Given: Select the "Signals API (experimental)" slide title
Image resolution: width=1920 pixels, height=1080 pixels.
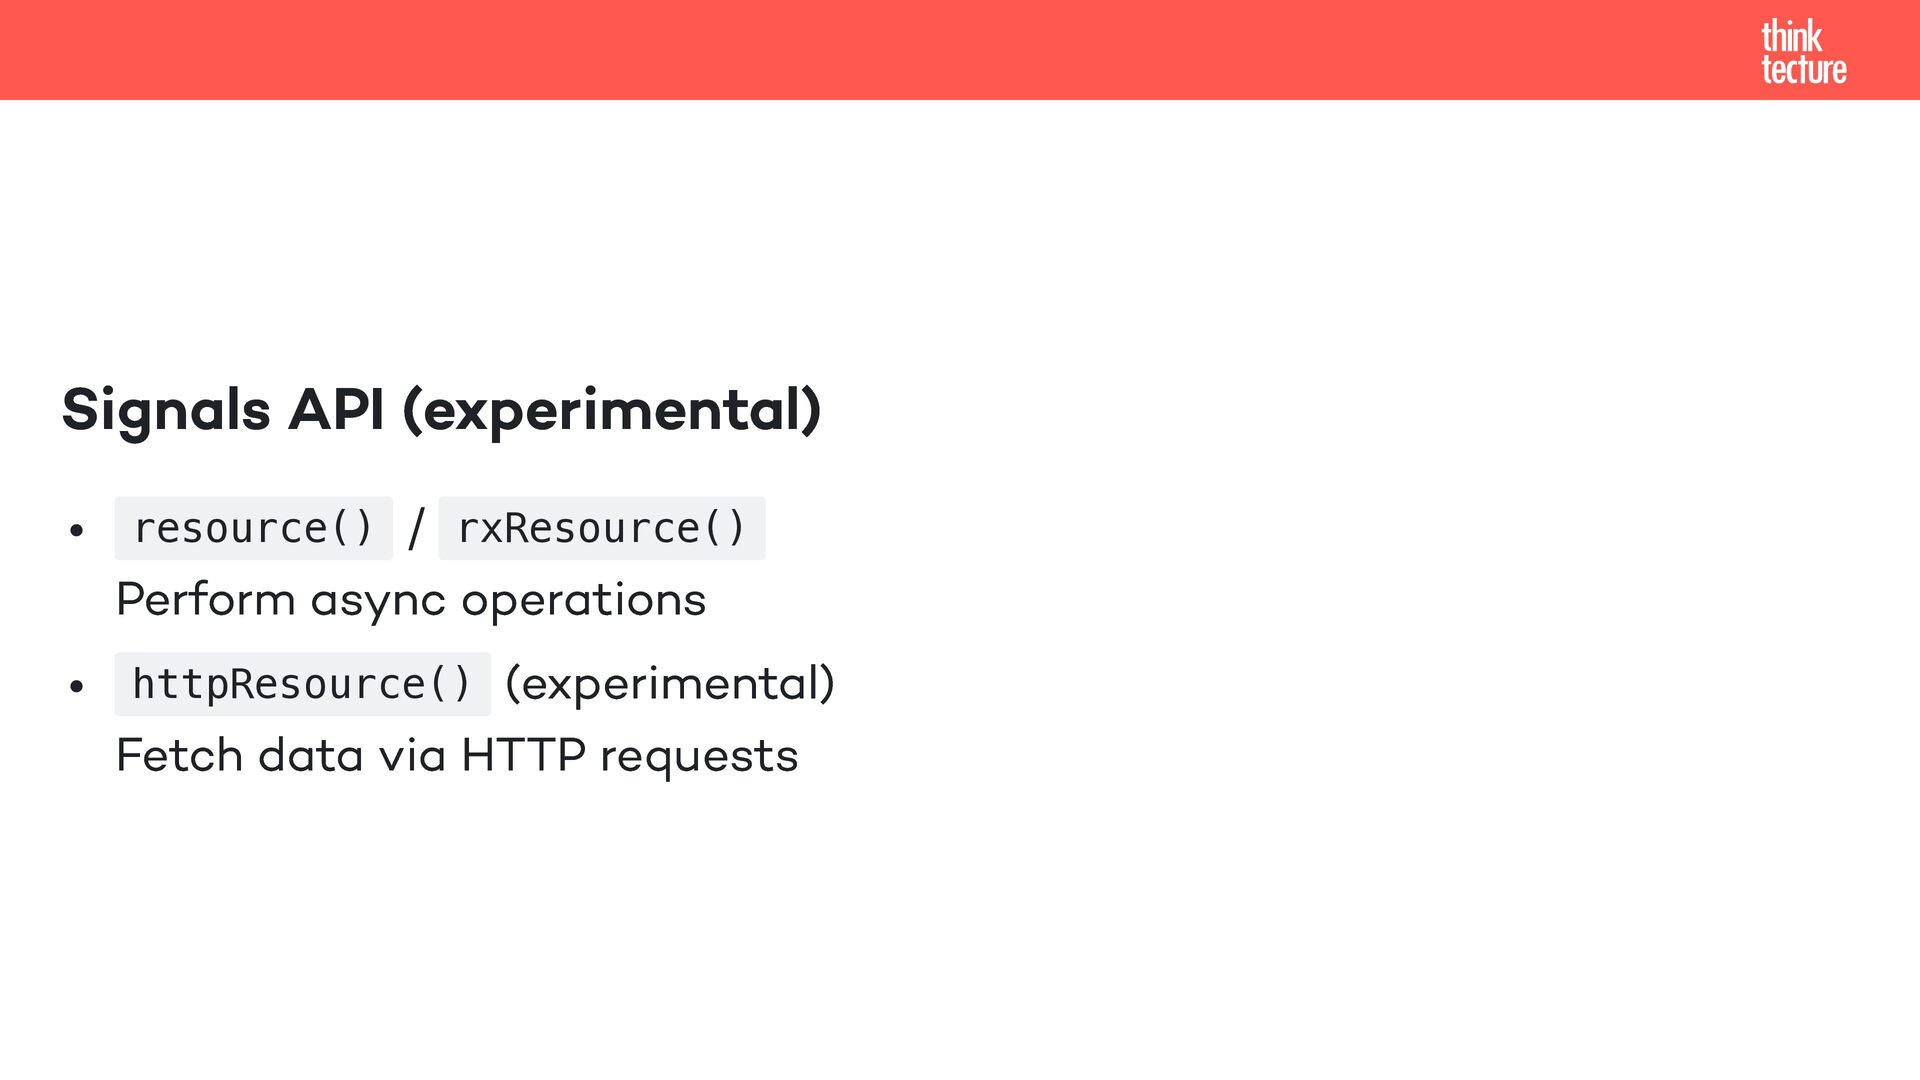Looking at the screenshot, I should tap(441, 410).
